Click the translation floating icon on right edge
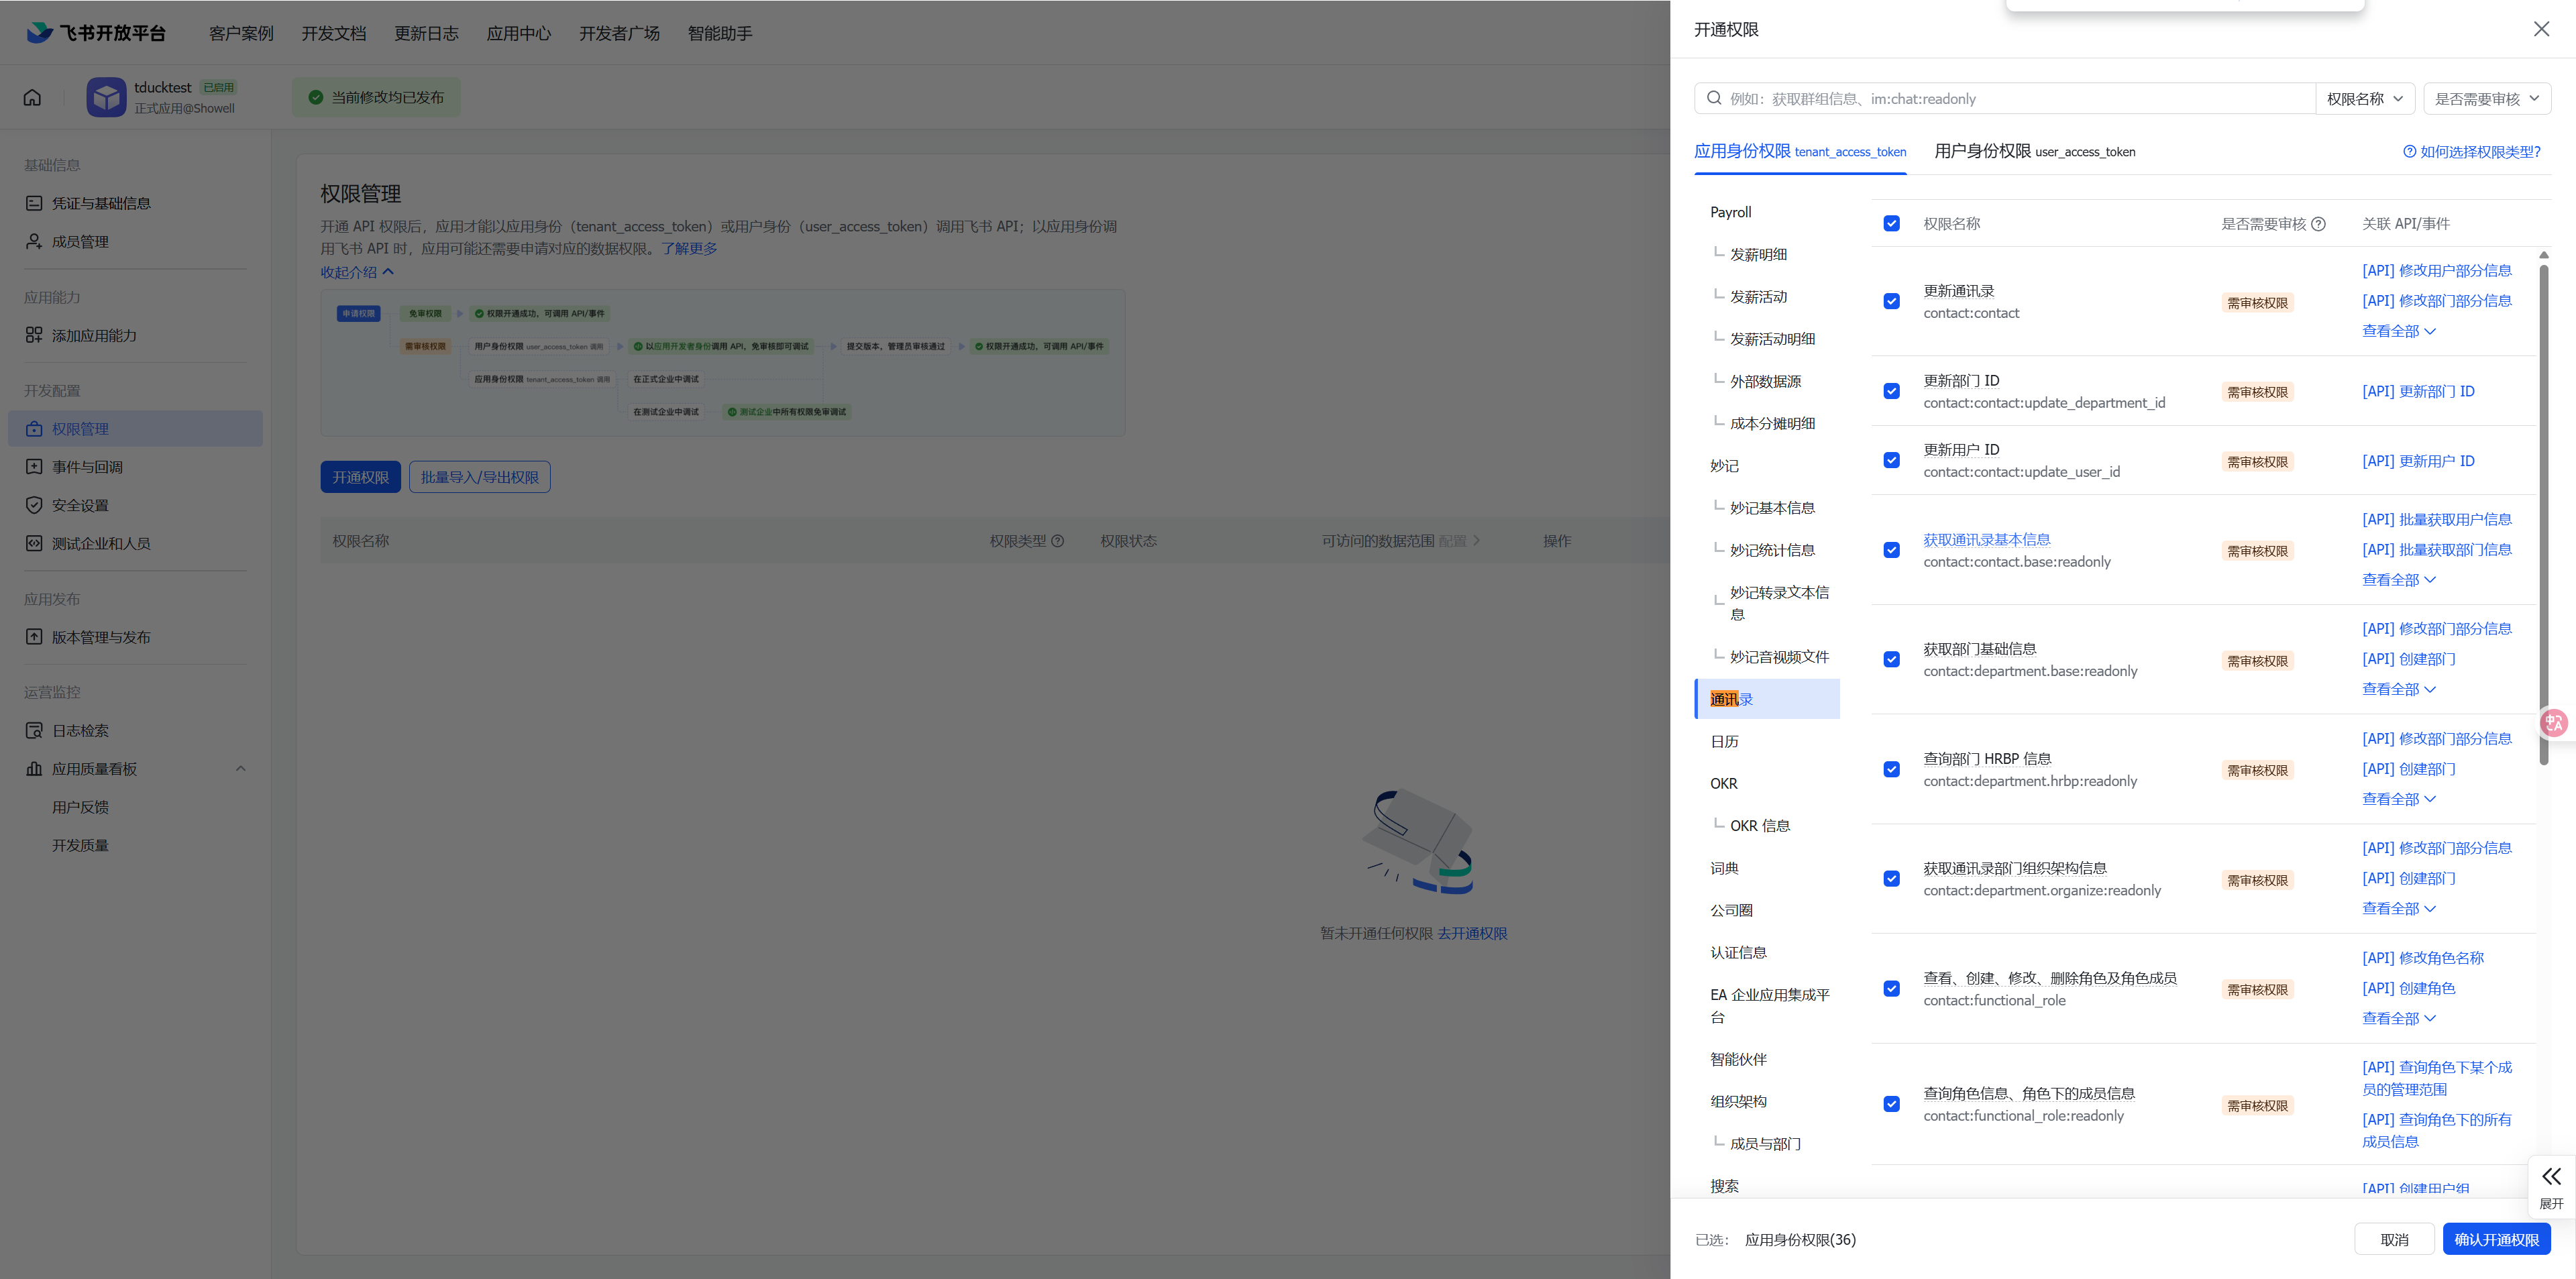The height and width of the screenshot is (1279, 2576). 2555,722
